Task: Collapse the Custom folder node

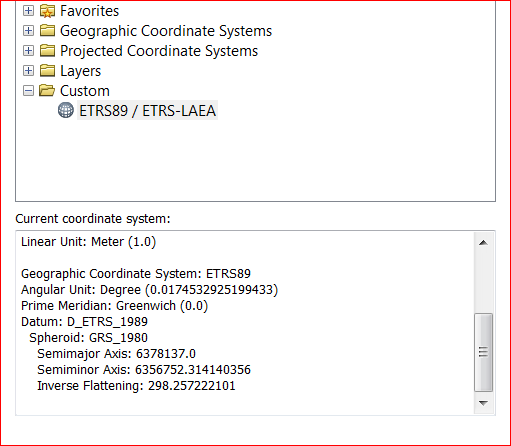Action: click(x=28, y=91)
